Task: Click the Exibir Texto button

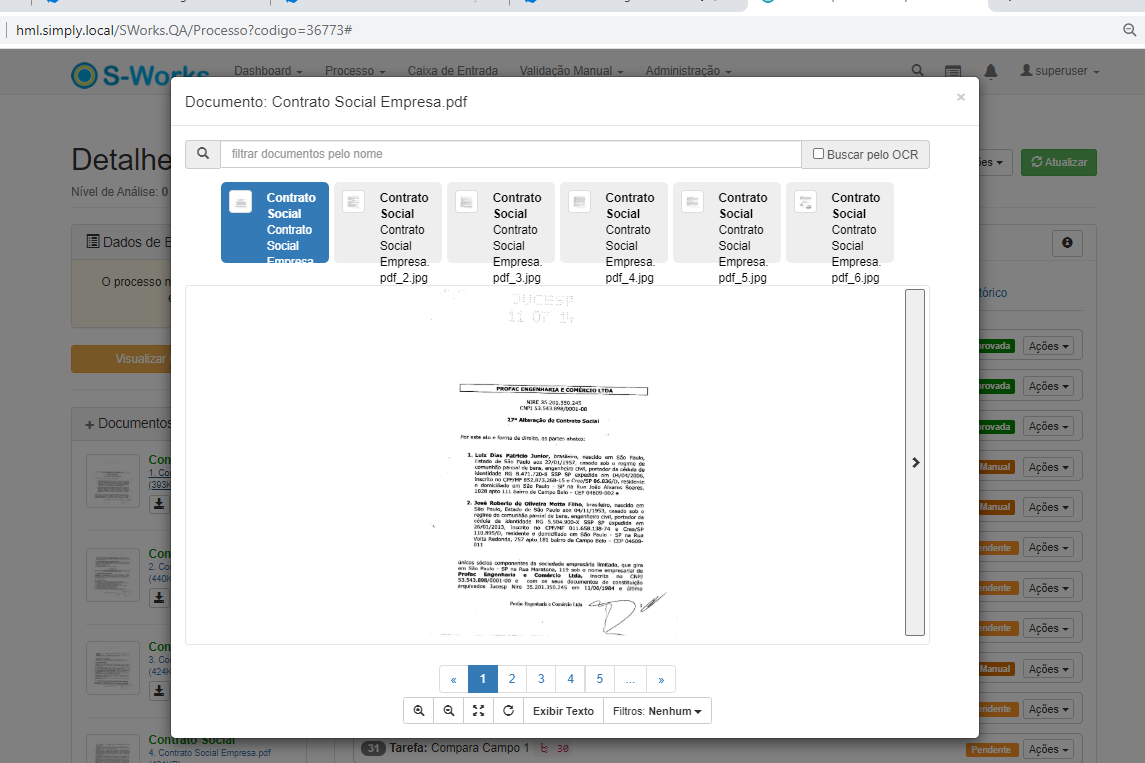Action: 563,710
